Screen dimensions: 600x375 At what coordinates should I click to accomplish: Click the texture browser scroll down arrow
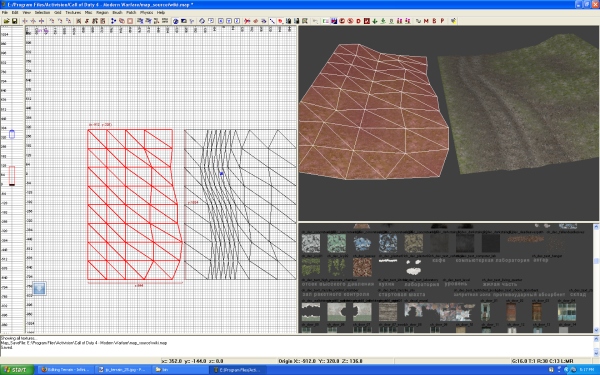pos(596,330)
